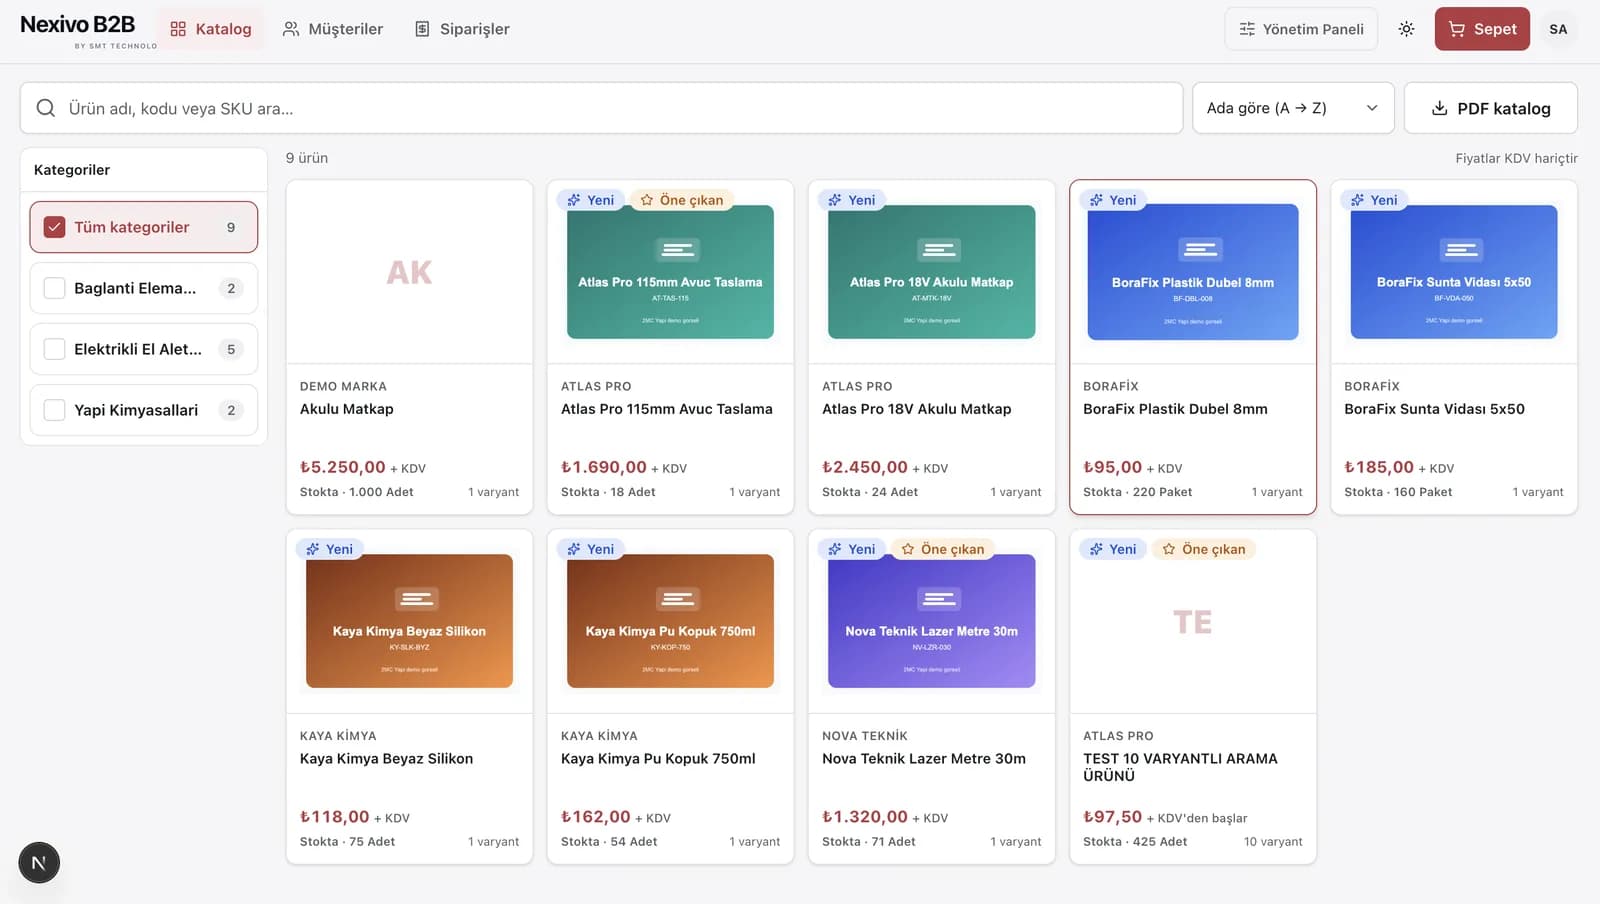Click the Stokta · 220 Paket text
This screenshot has height=904, width=1600.
tap(1138, 492)
